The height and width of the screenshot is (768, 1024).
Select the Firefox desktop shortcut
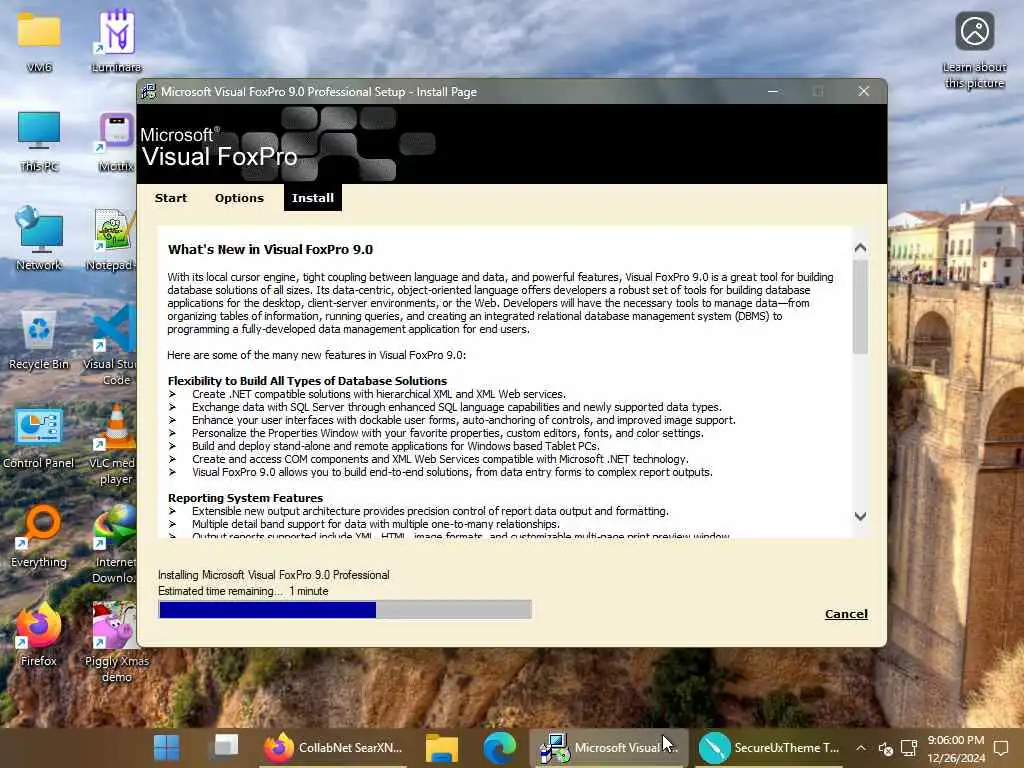39,635
